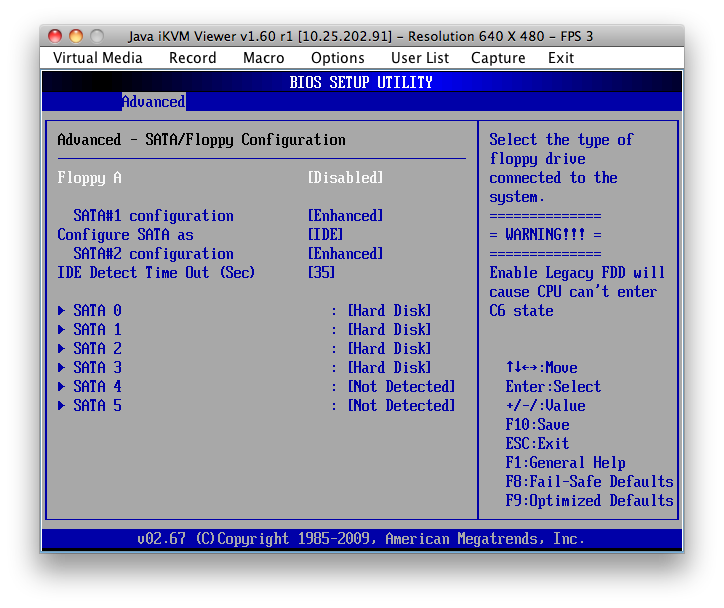Expand the SATA 4 entry

click(x=90, y=387)
